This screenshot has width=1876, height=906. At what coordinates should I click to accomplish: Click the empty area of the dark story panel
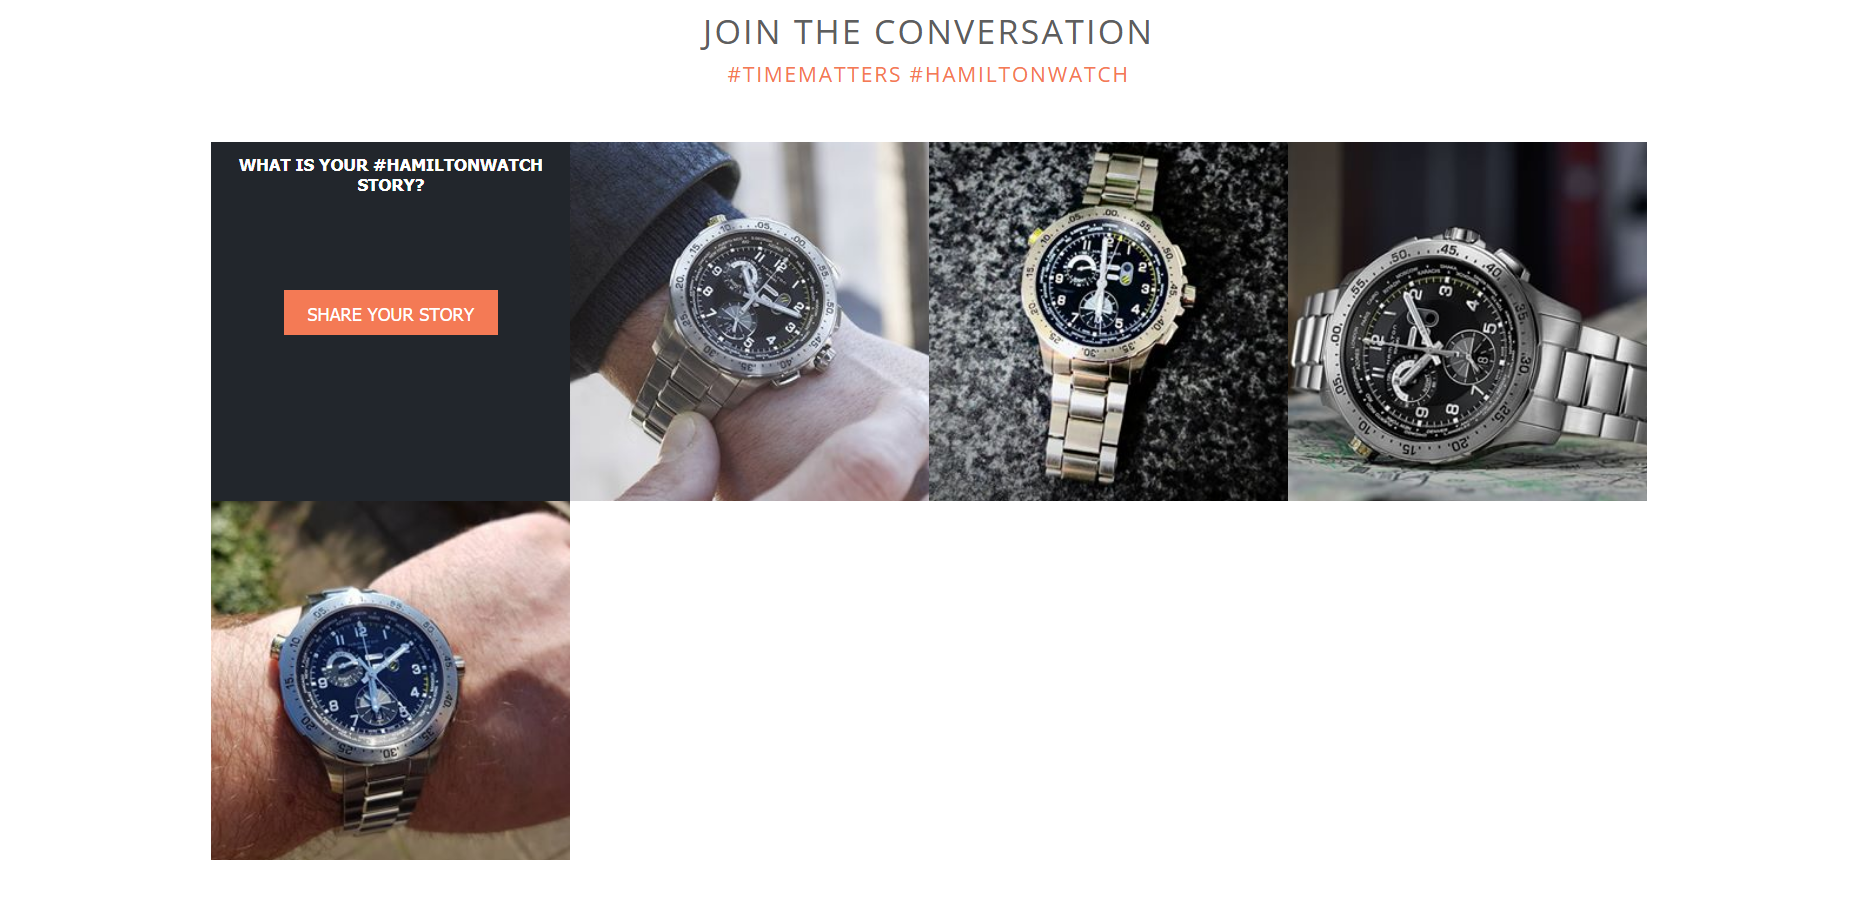(x=390, y=420)
